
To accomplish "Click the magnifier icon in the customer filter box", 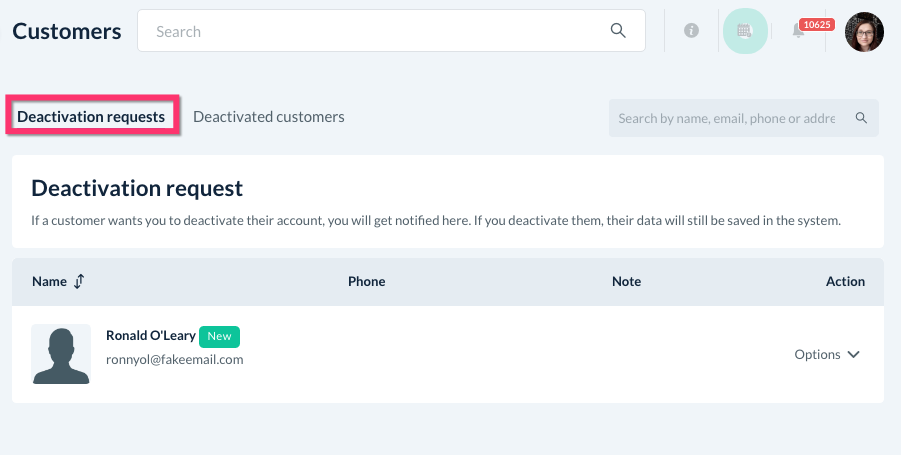I will pos(861,118).
